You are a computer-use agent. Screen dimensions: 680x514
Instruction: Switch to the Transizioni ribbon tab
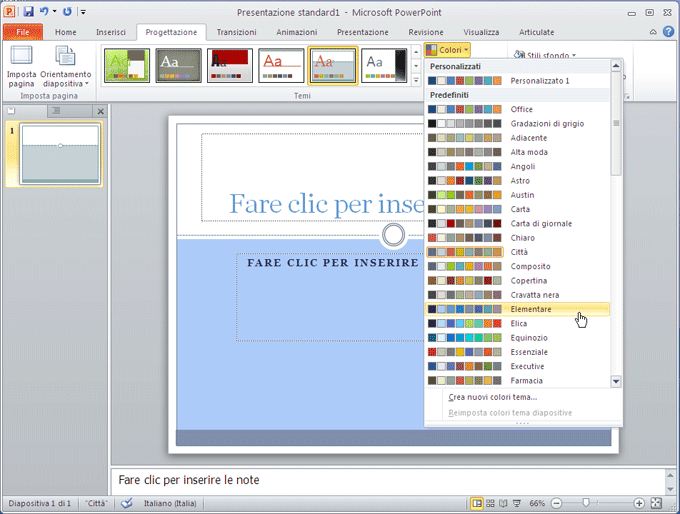(236, 32)
